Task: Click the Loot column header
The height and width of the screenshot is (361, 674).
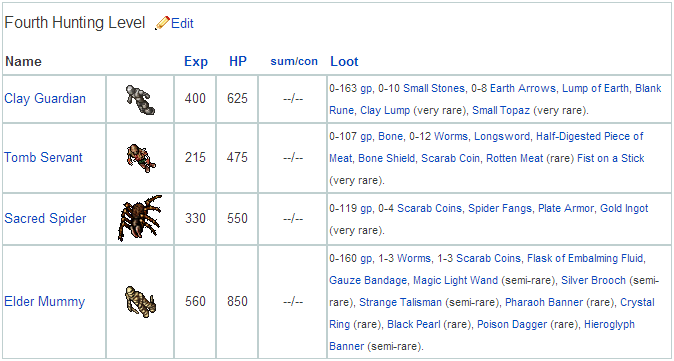Action: click(x=344, y=61)
